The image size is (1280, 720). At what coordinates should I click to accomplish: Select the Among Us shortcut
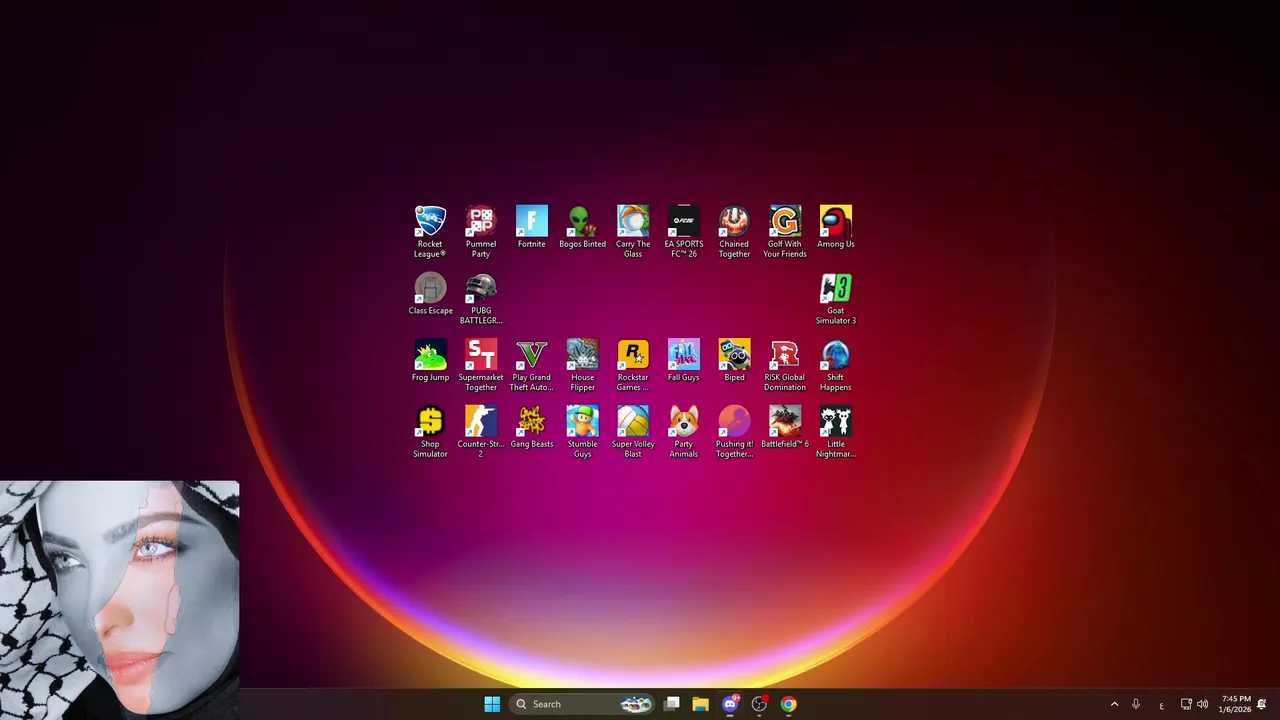(x=836, y=228)
